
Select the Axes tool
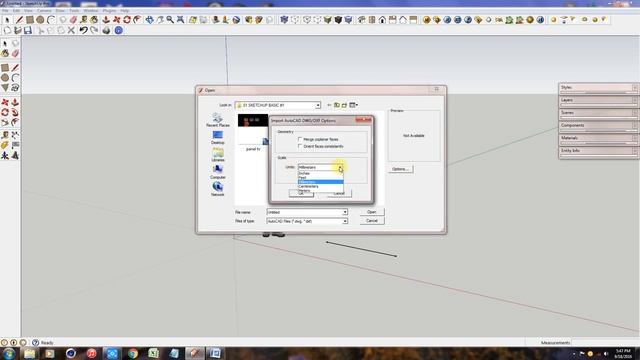(x=5, y=155)
